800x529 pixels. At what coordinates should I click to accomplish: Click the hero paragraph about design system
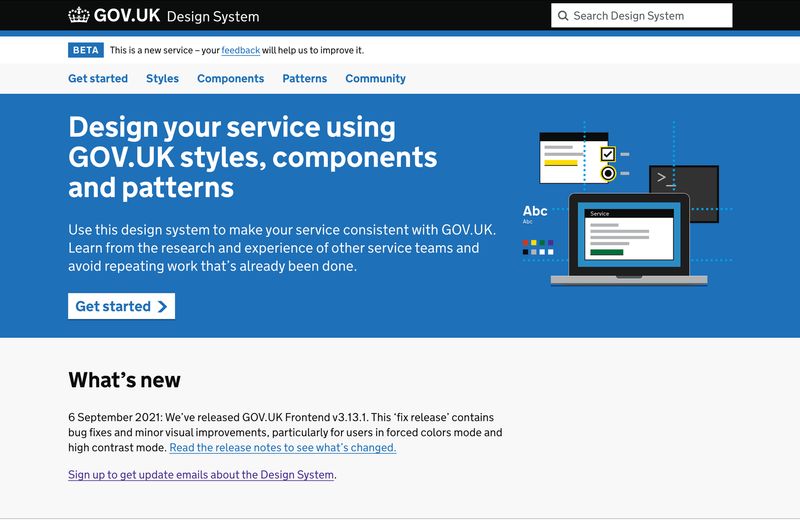pyautogui.click(x=282, y=248)
